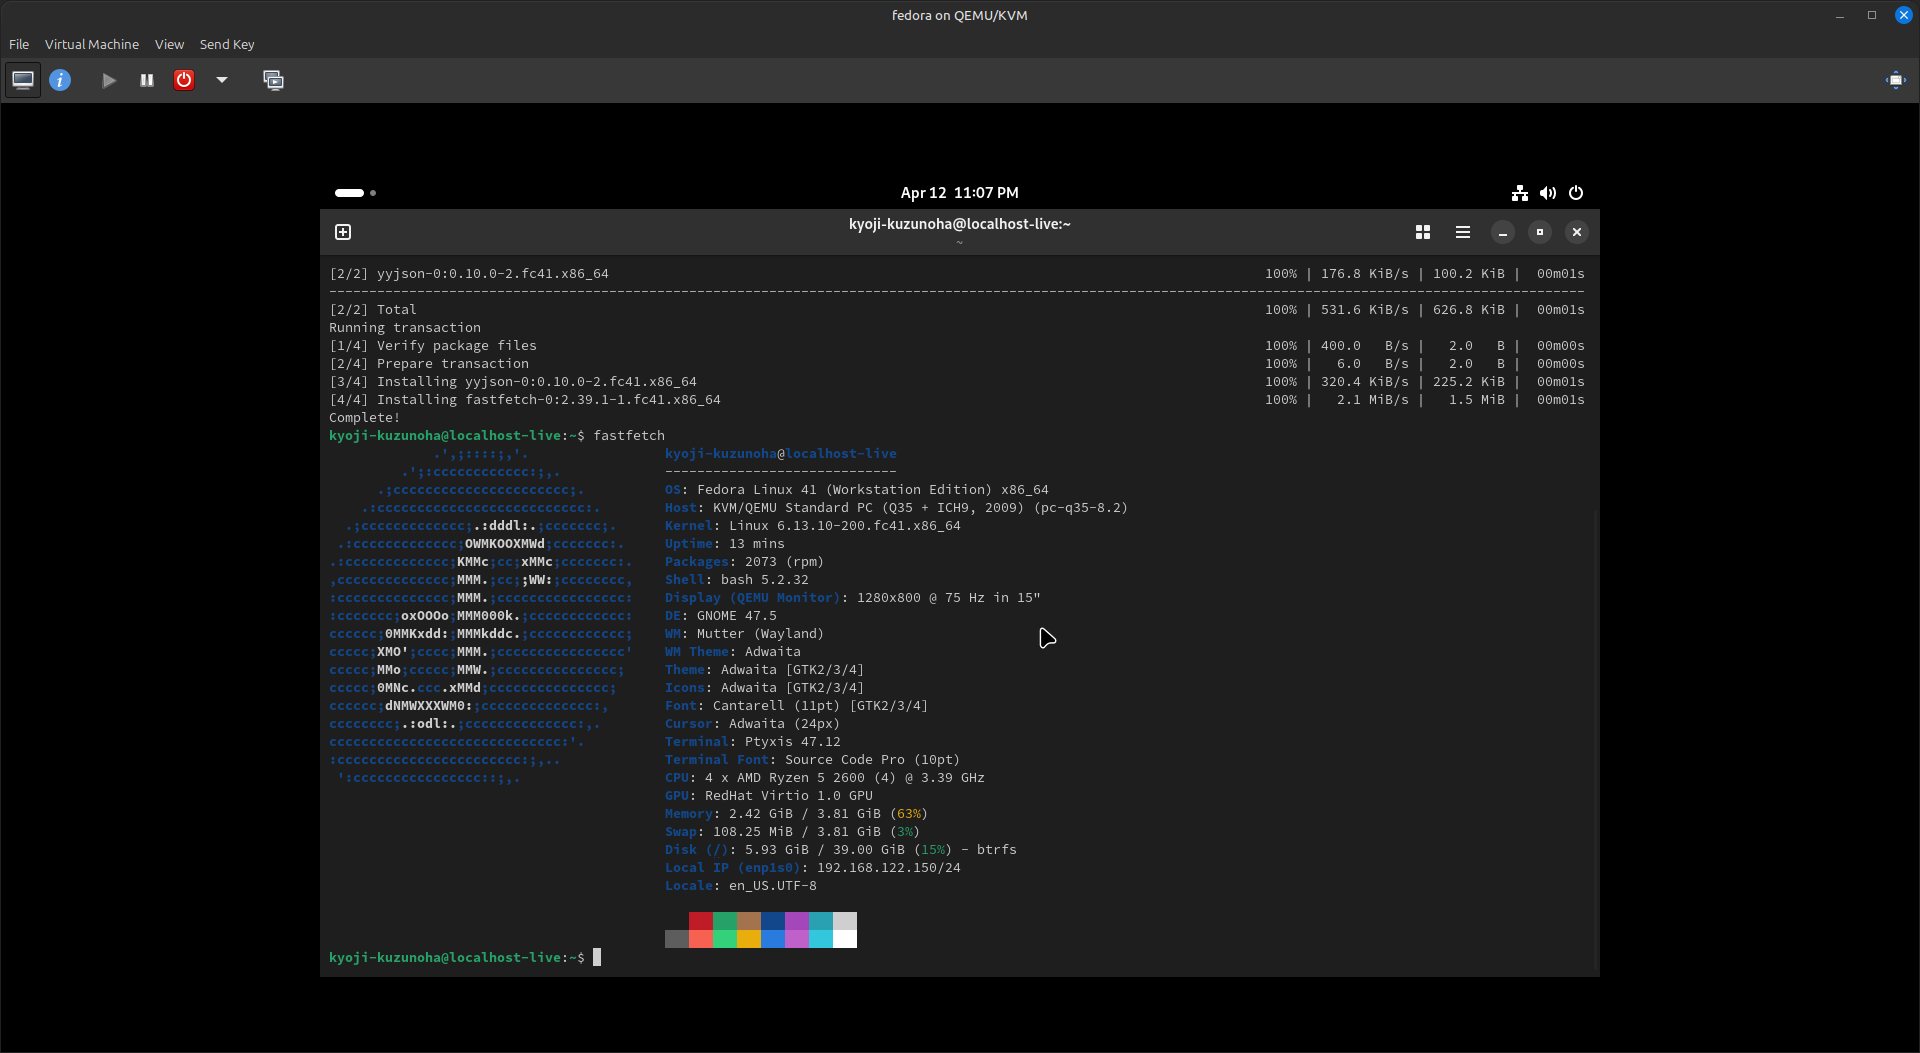Open the manage VM snapshots icon
The height and width of the screenshot is (1053, 1920).
pyautogui.click(x=273, y=80)
